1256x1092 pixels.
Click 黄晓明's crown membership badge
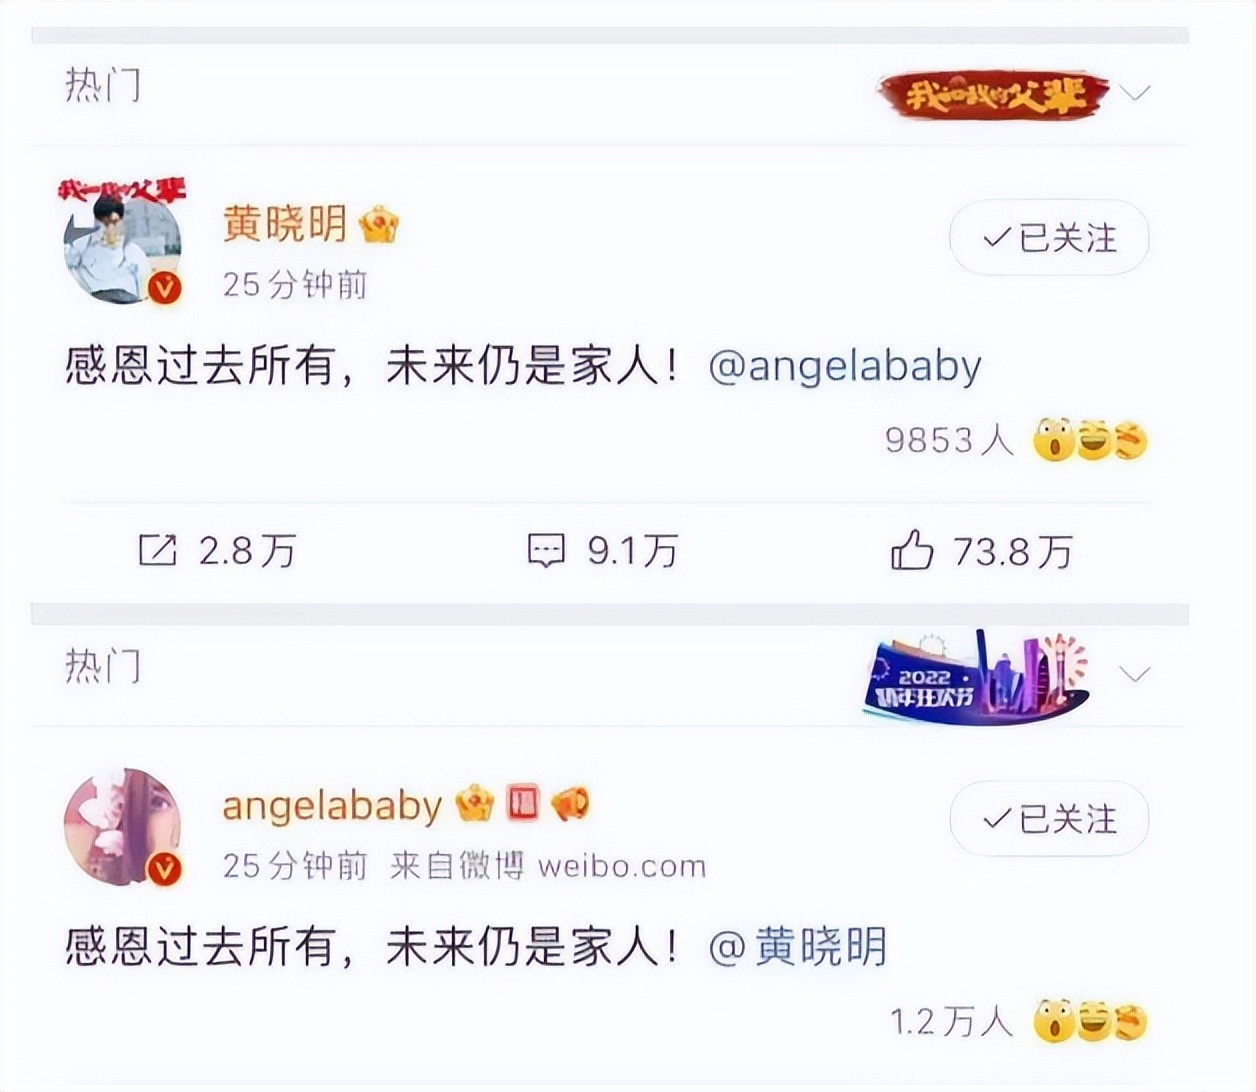[x=379, y=224]
